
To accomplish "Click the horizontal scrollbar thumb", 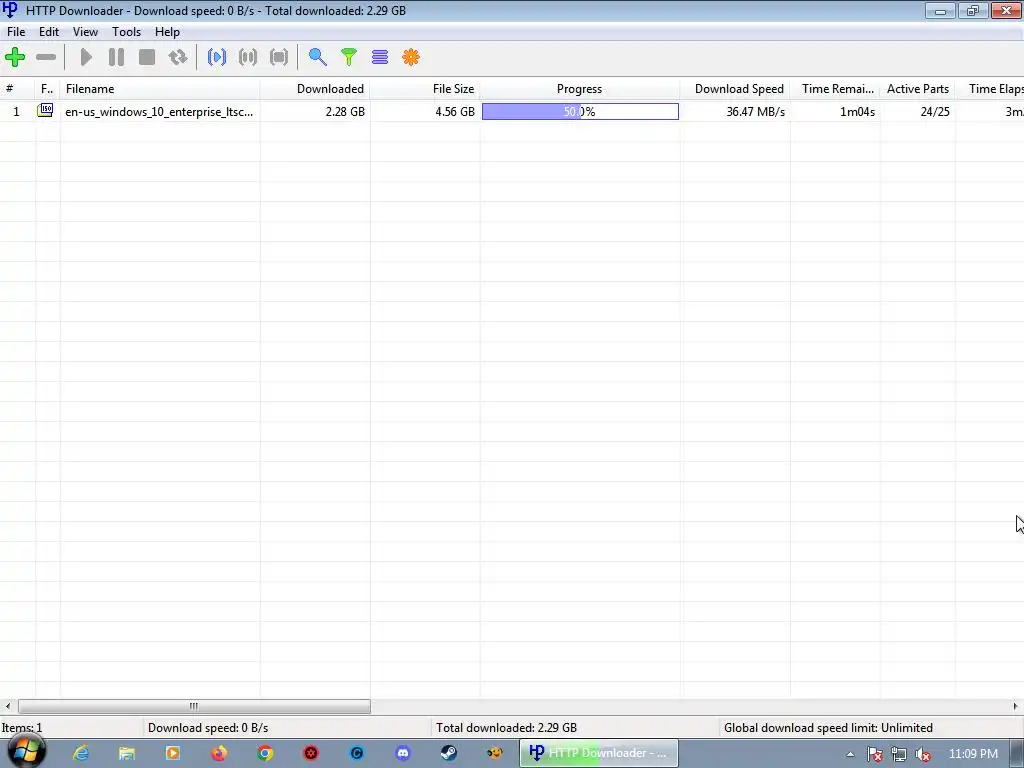I will (x=194, y=706).
